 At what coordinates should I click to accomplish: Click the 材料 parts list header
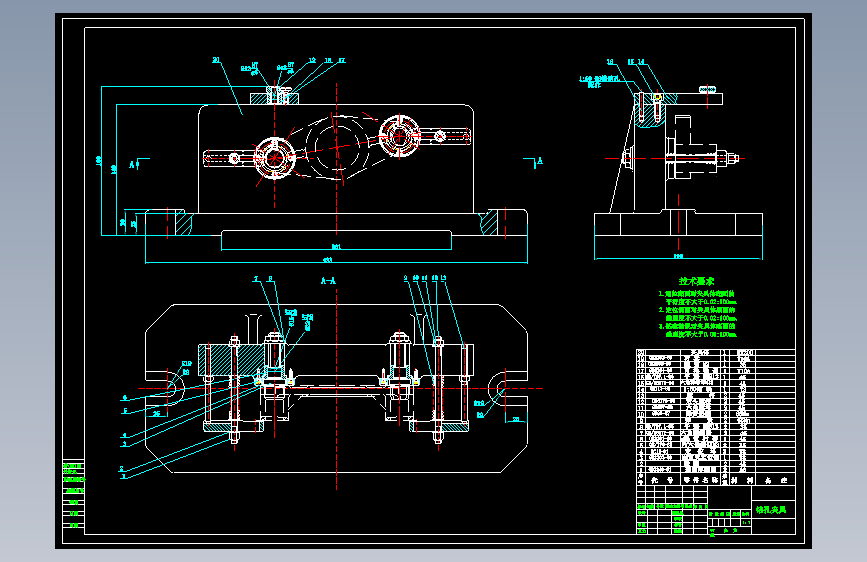click(x=741, y=480)
